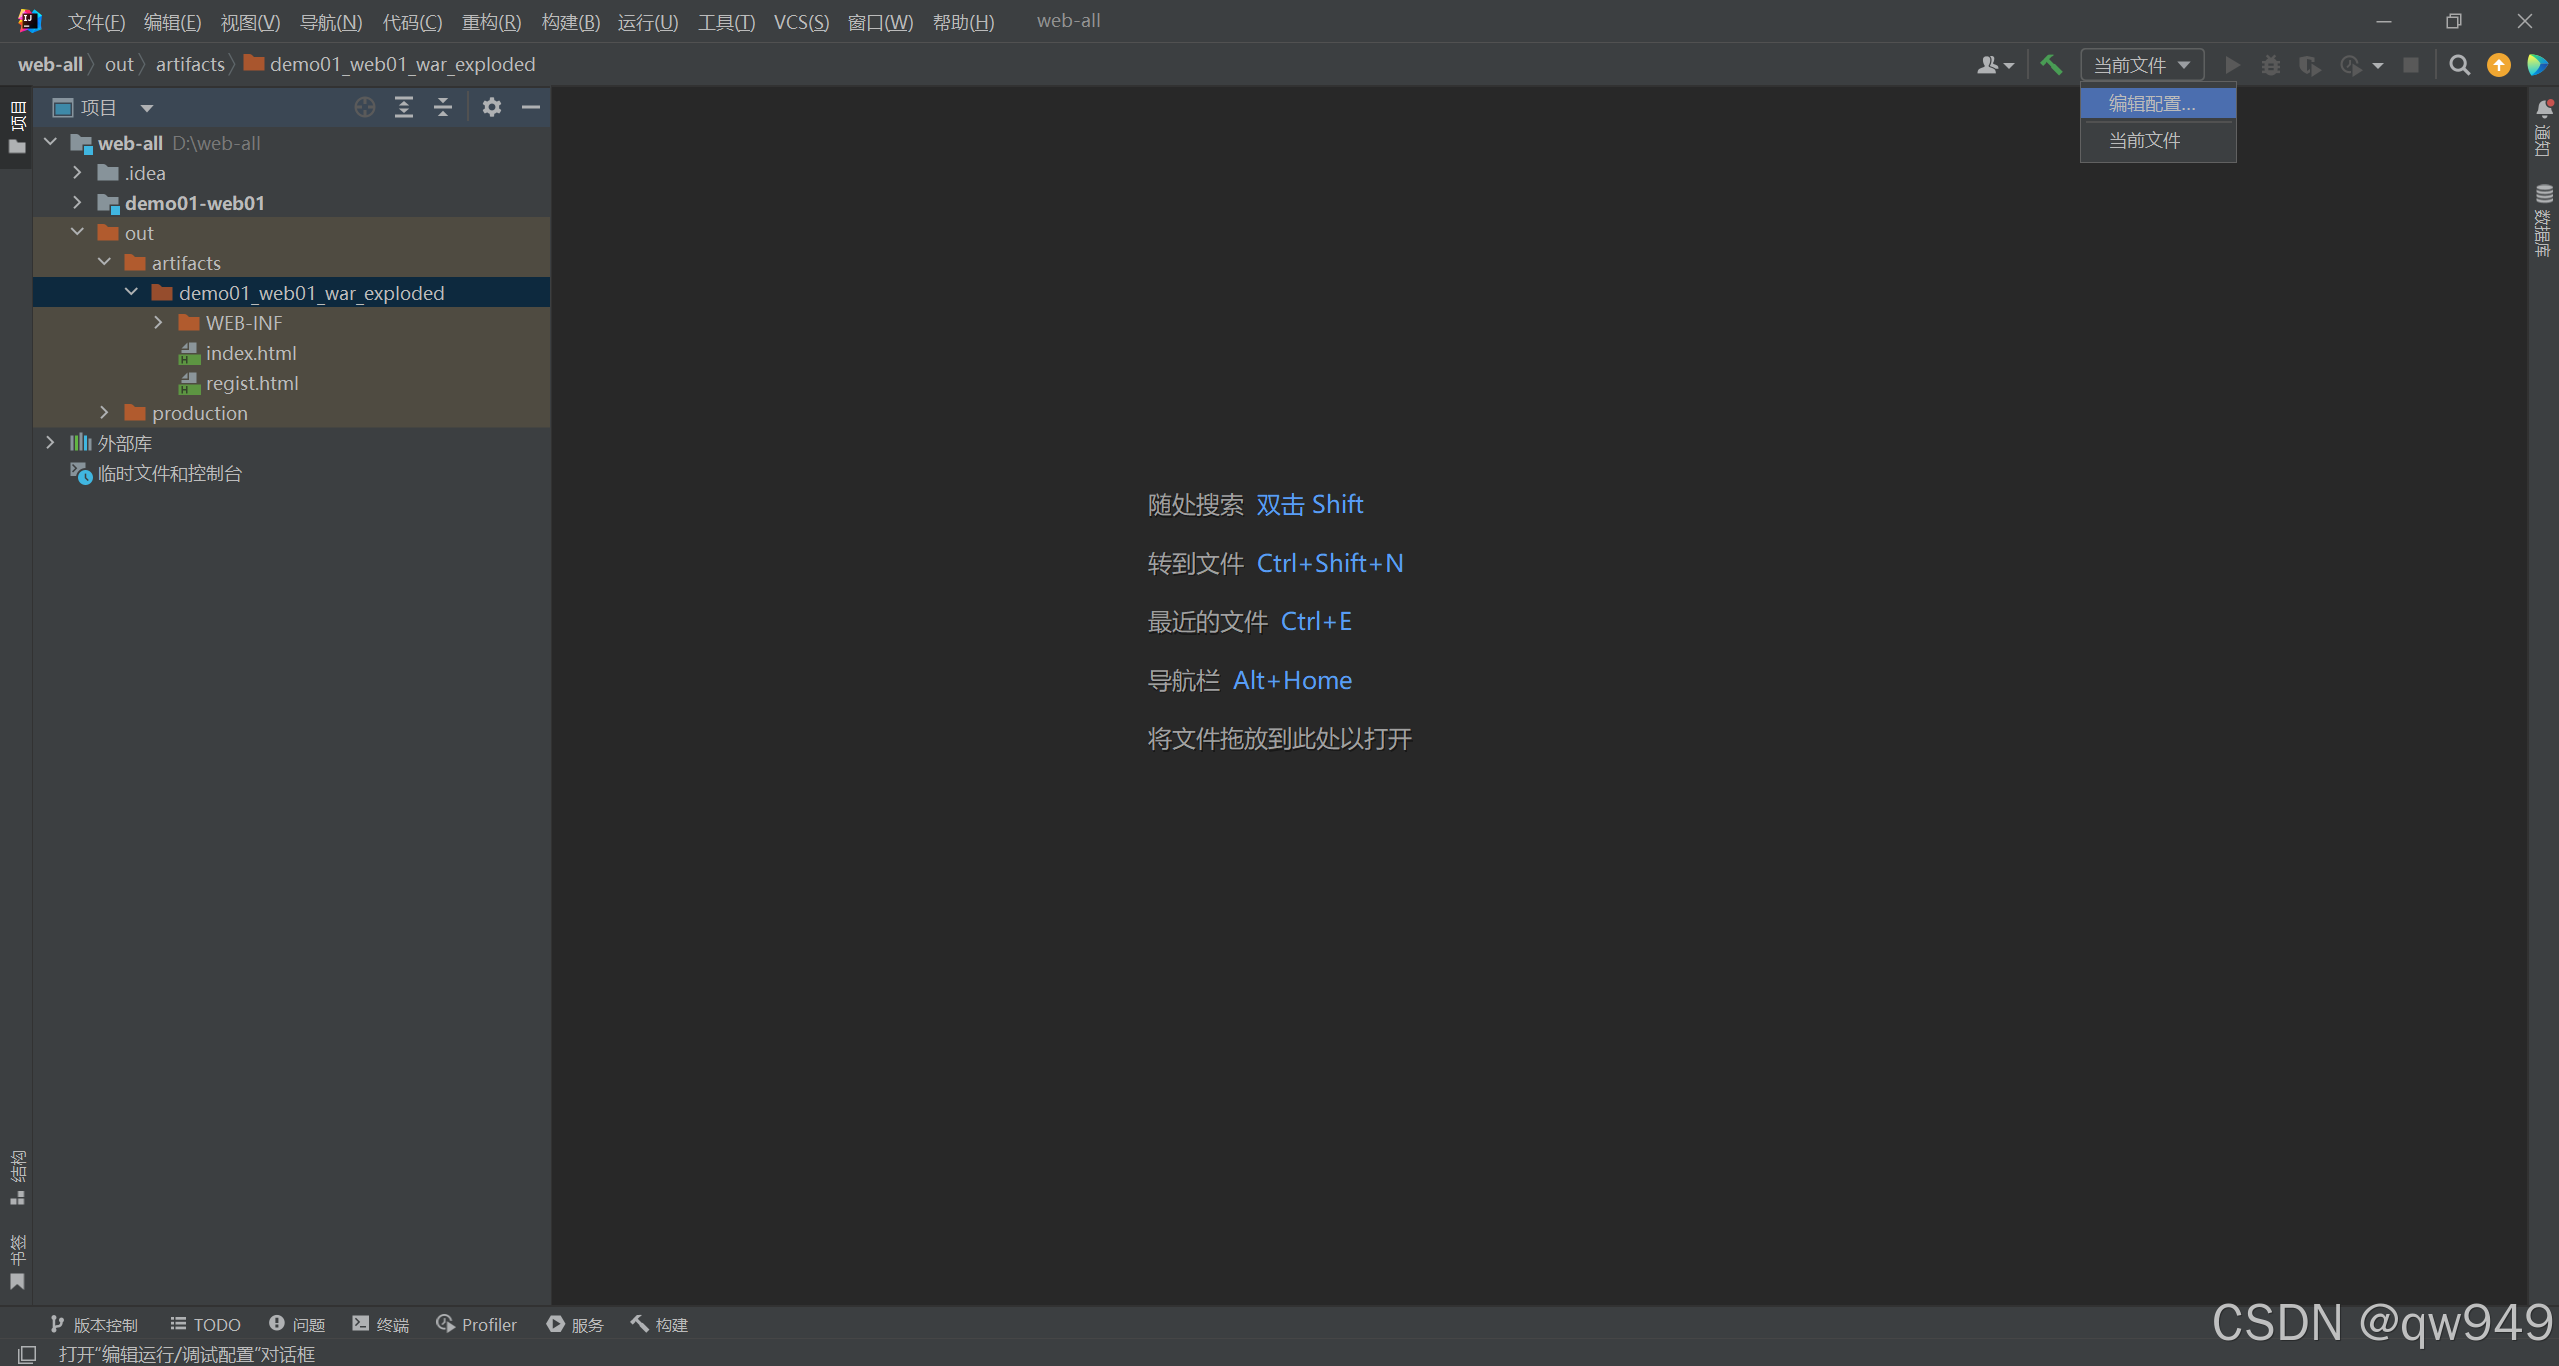Image resolution: width=2559 pixels, height=1366 pixels.
Task: Click the expand all tree icon
Action: click(x=404, y=107)
